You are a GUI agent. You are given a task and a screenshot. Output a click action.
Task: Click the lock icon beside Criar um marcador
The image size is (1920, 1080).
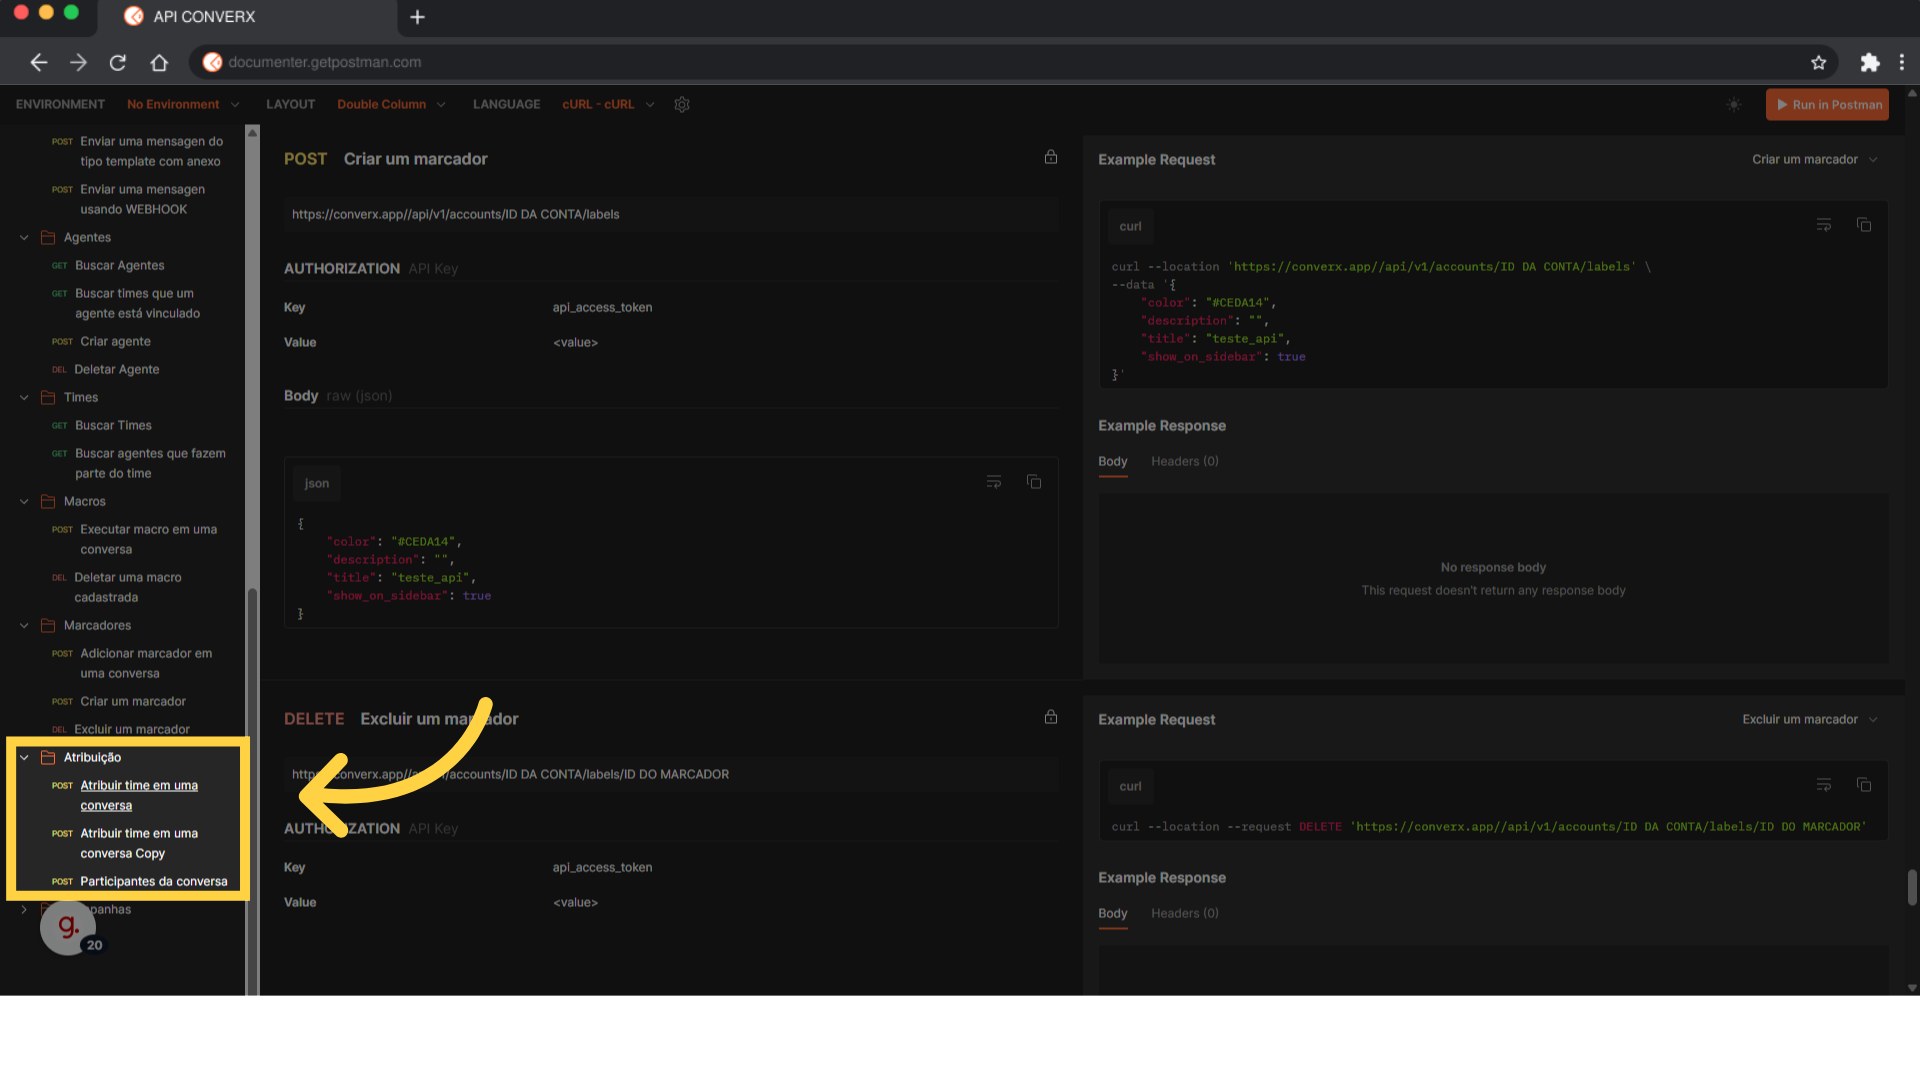(1051, 157)
